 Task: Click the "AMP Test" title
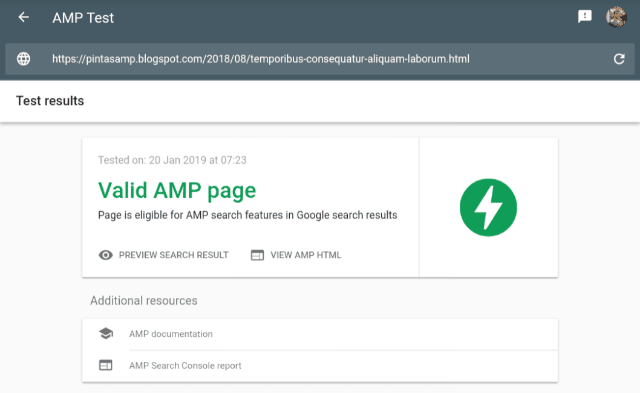(83, 18)
